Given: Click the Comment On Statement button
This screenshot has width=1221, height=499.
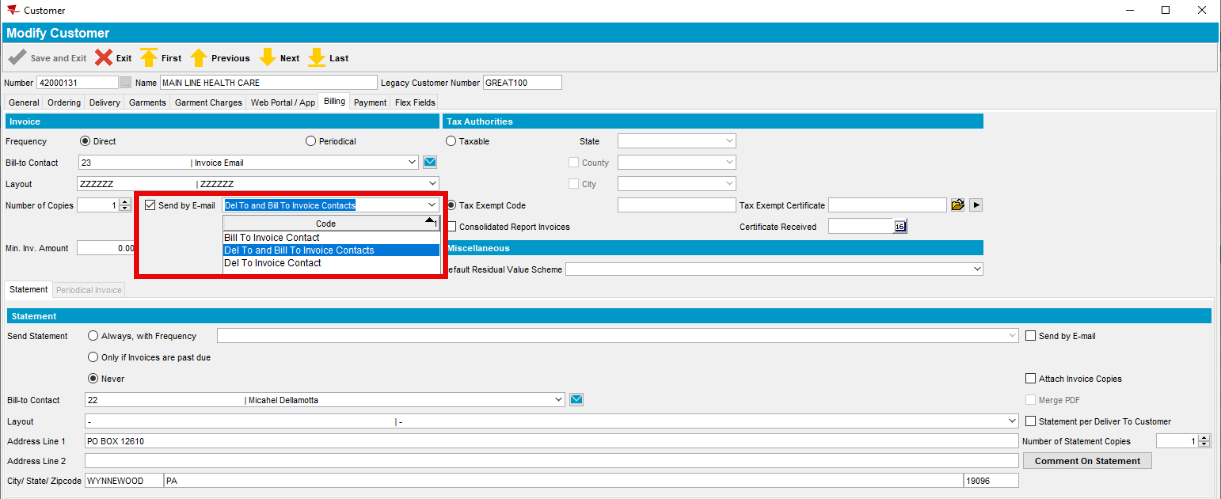Looking at the screenshot, I should 1087,461.
